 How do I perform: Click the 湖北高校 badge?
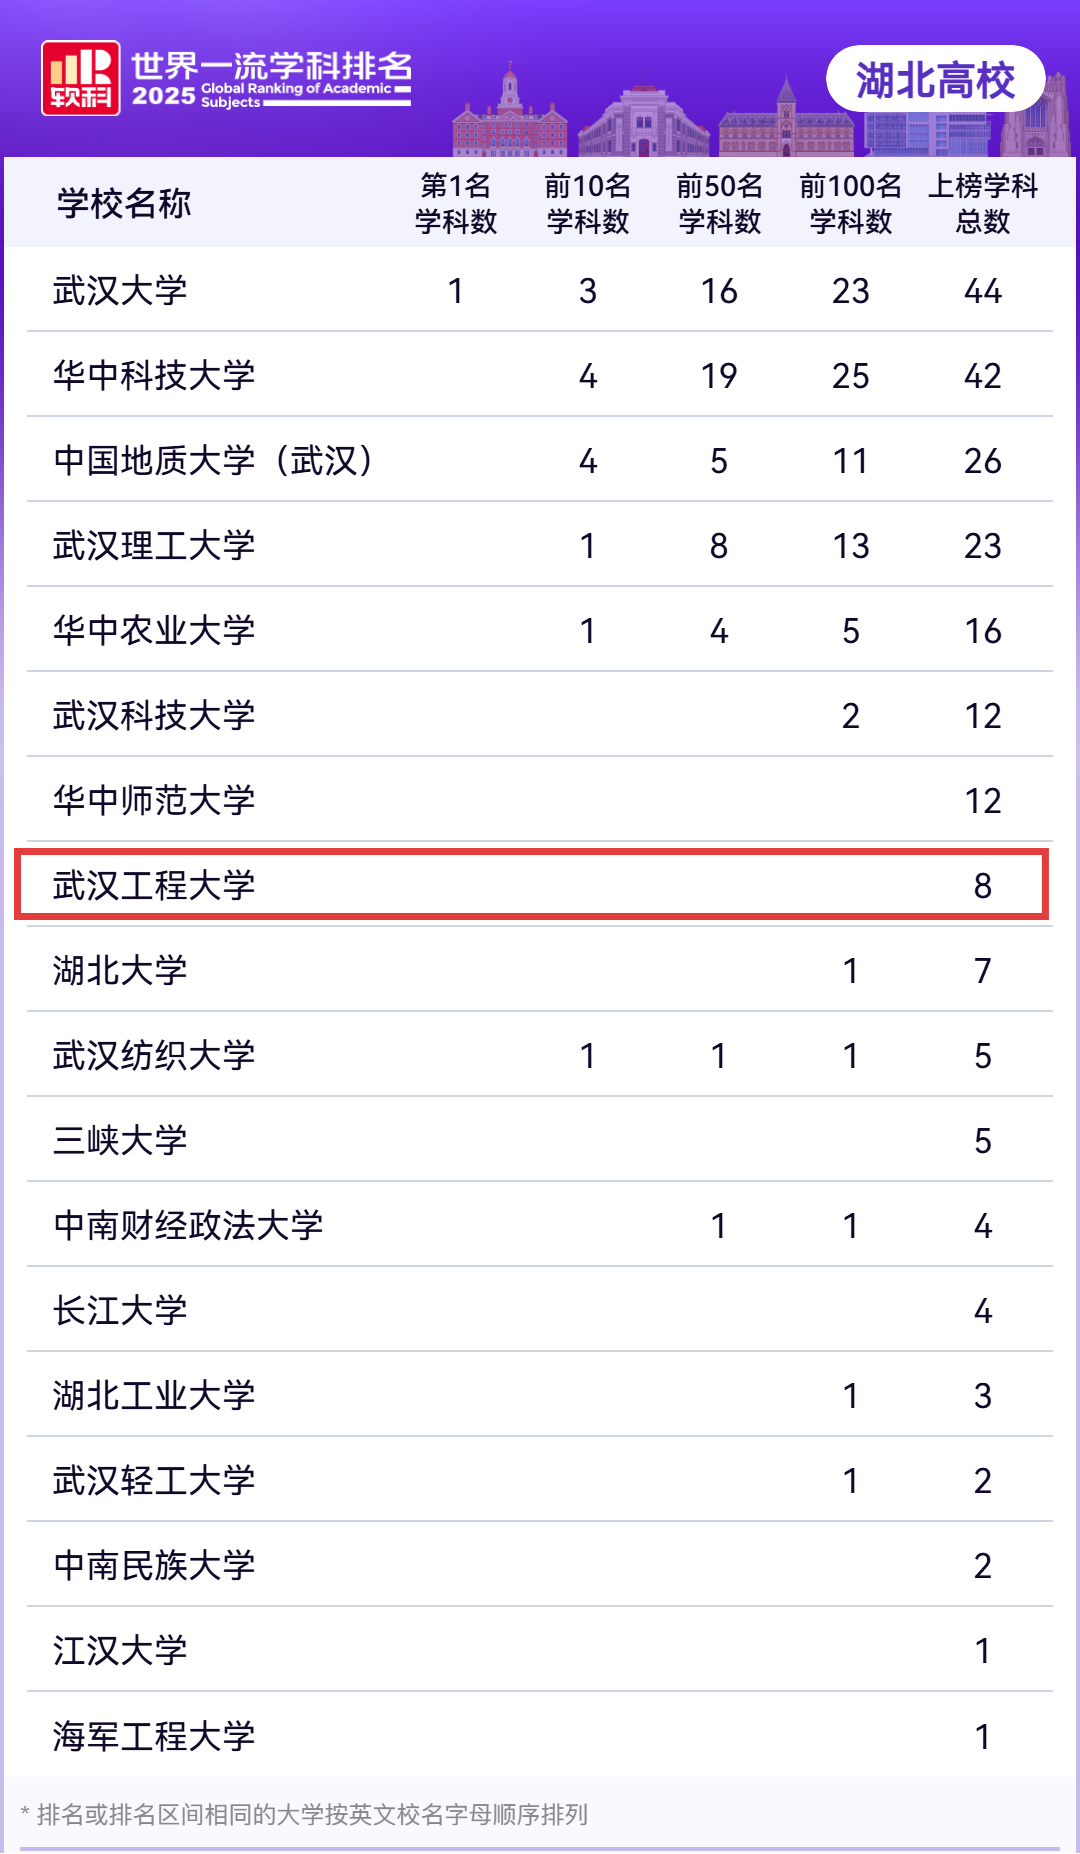(x=935, y=80)
